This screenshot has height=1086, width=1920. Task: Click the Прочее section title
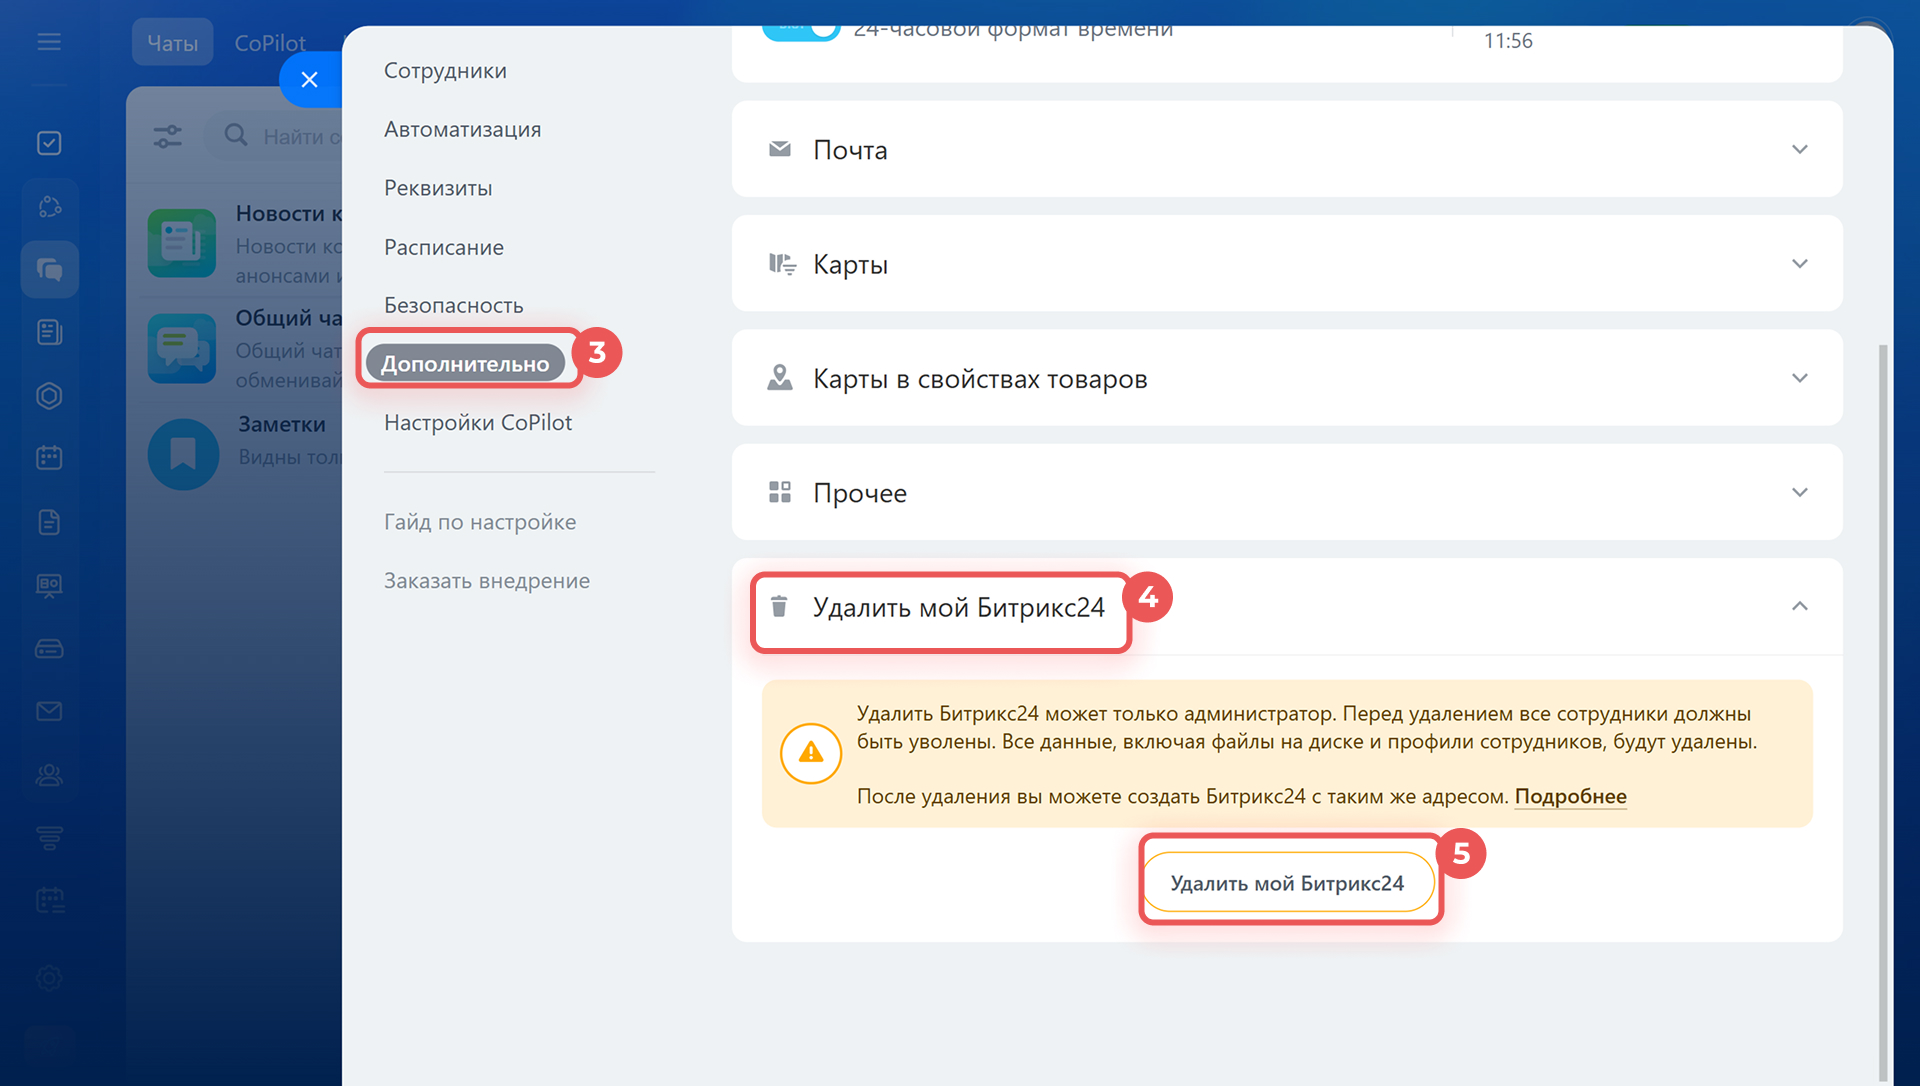click(860, 492)
